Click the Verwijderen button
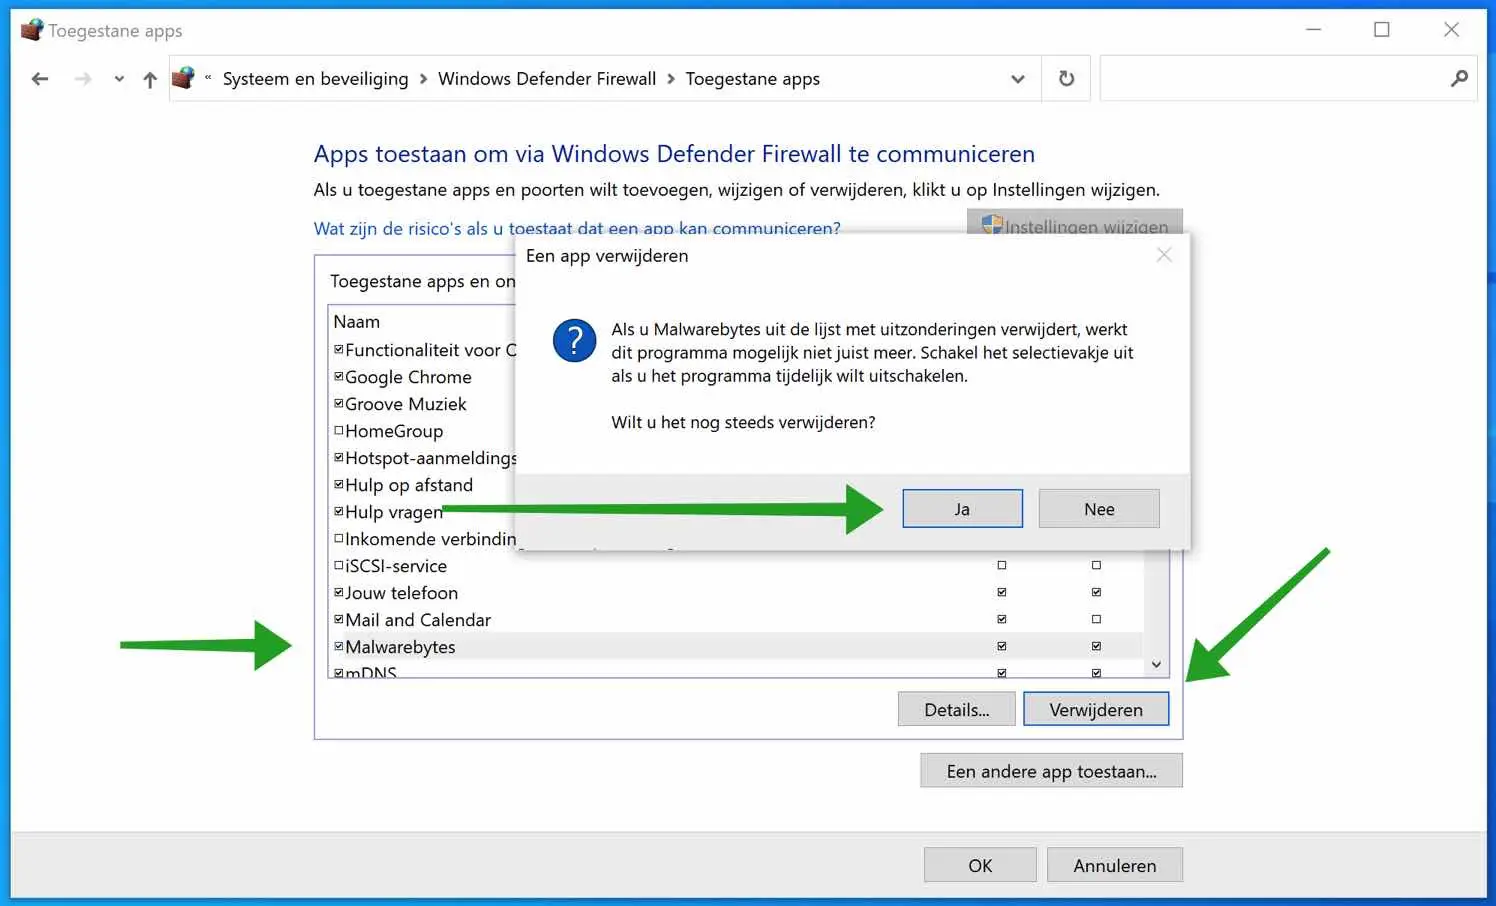The width and height of the screenshot is (1496, 906). click(x=1096, y=709)
